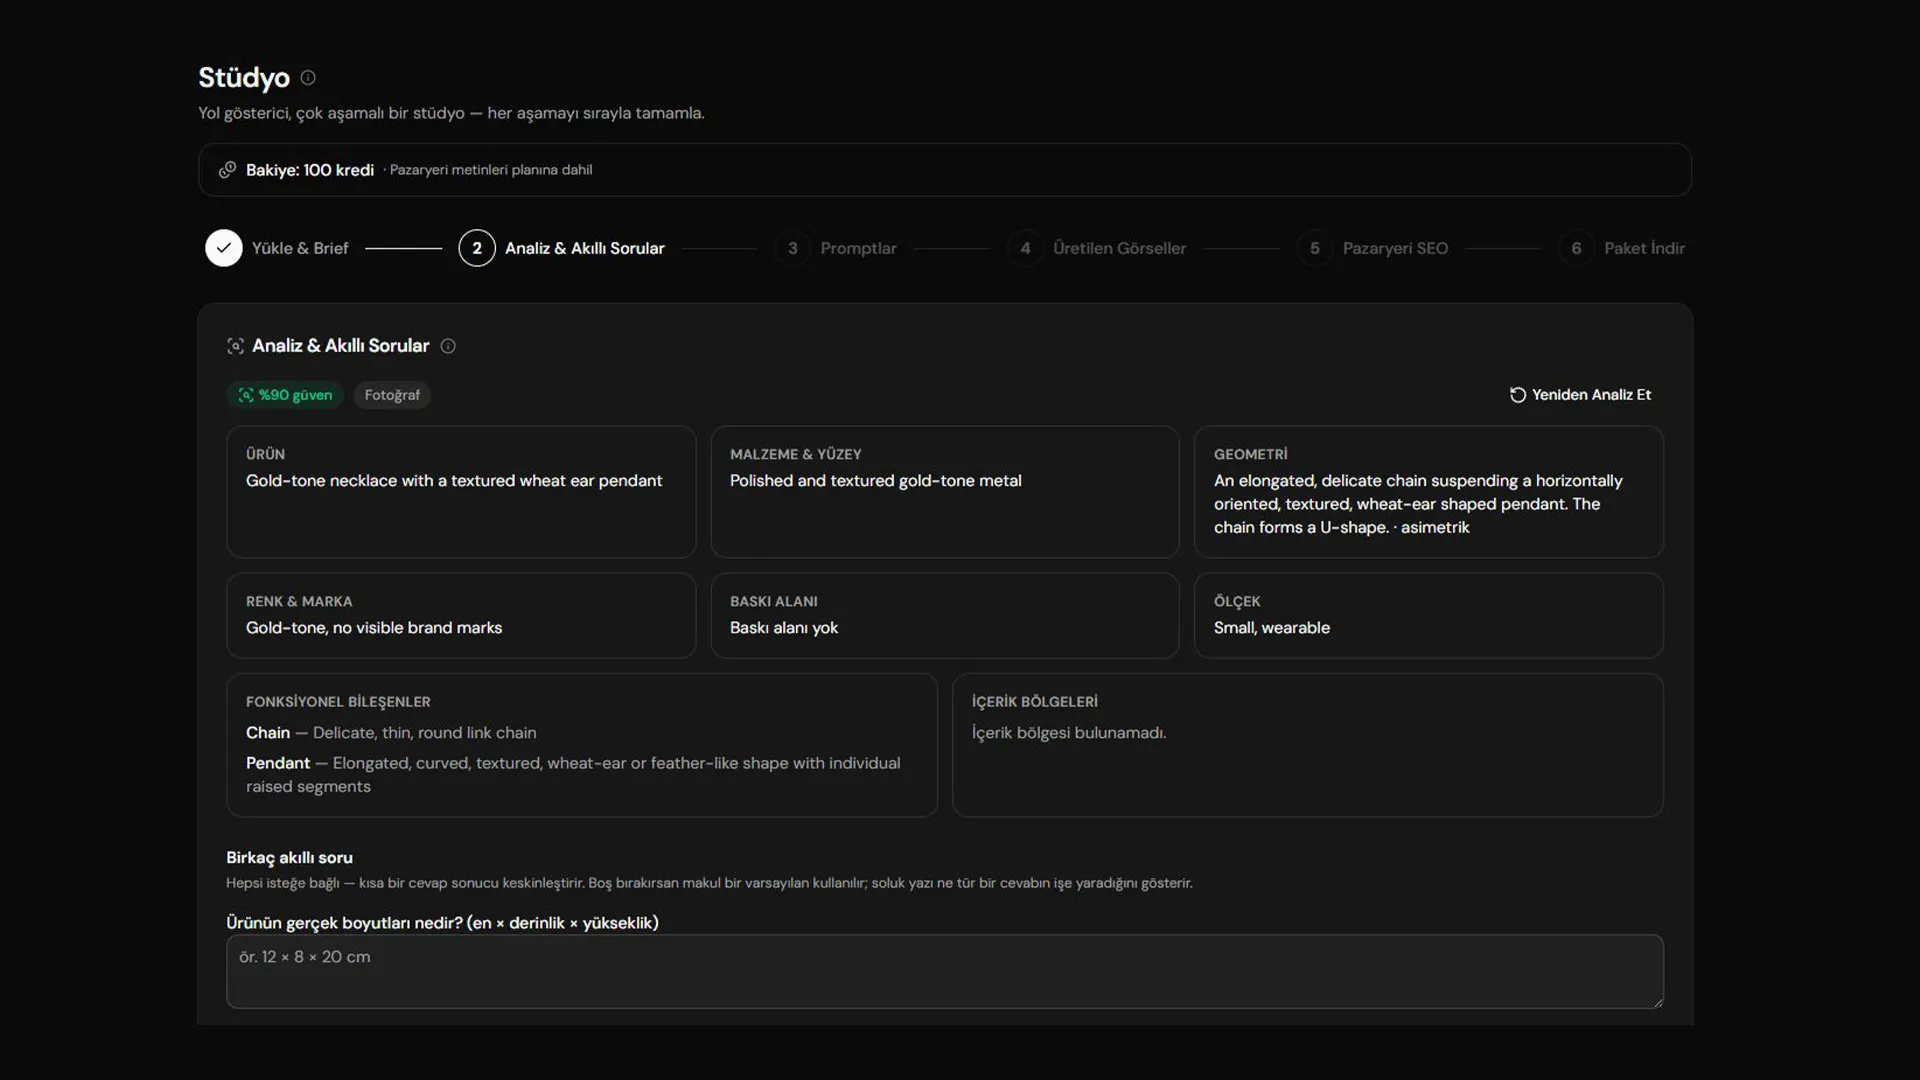Screen dimensions: 1920x1080
Task: Select the GEOMETRİ analysis card
Action: point(1429,492)
